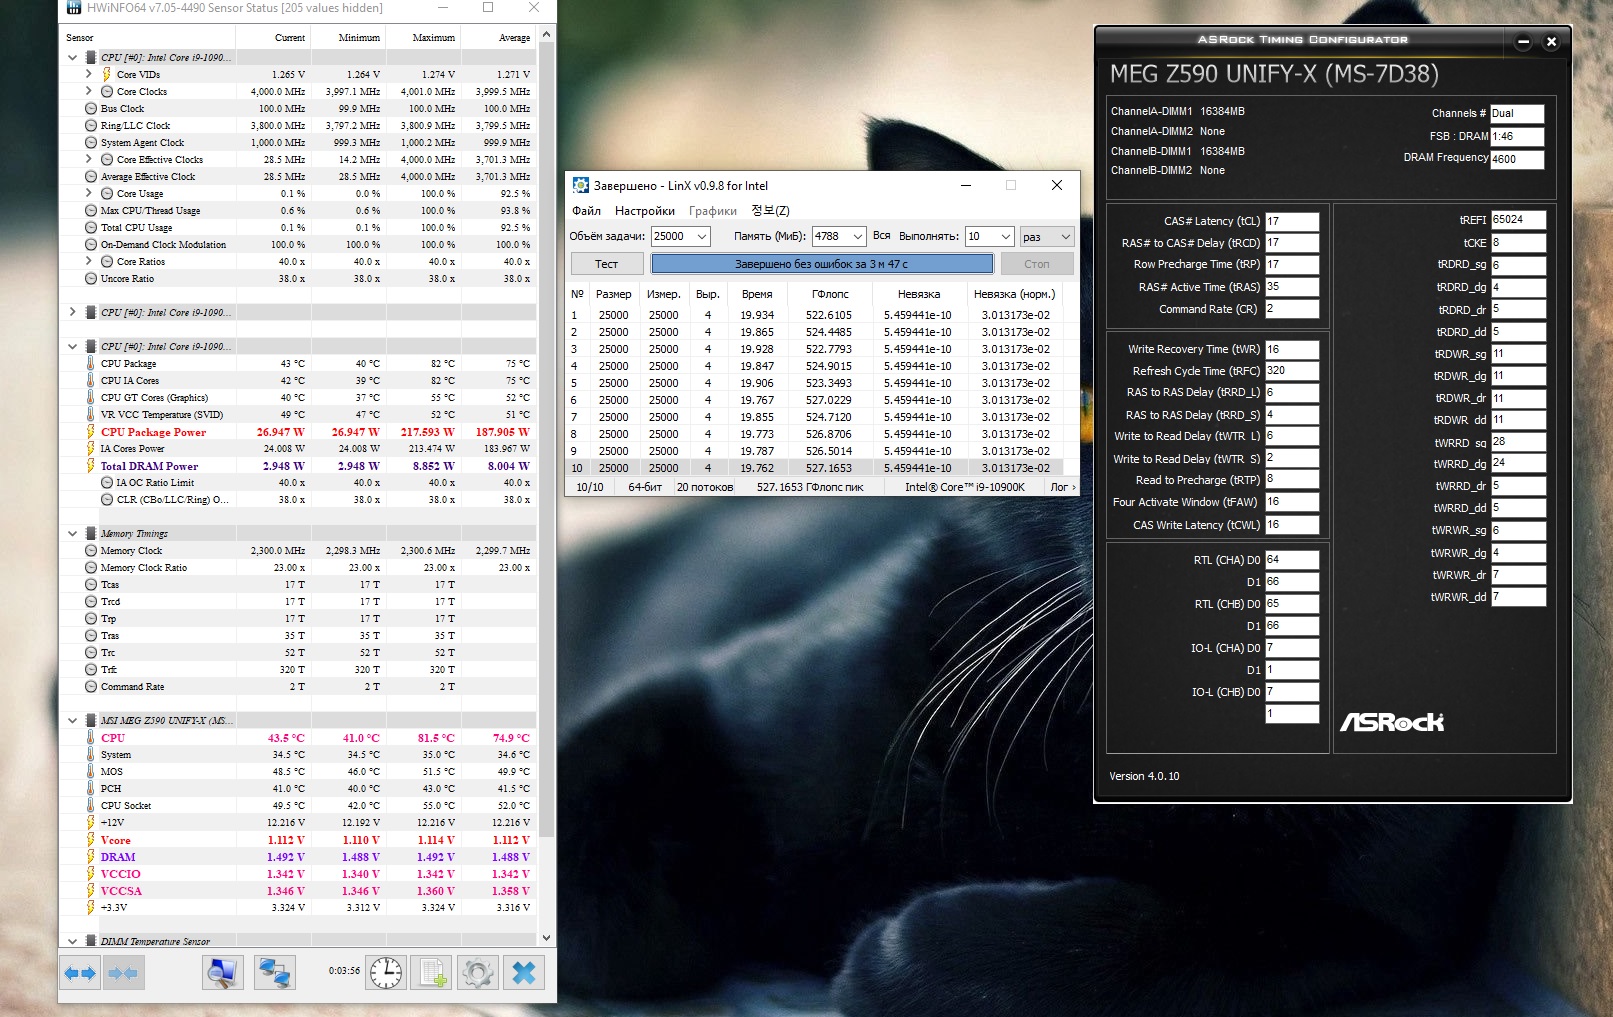The height and width of the screenshot is (1017, 1613).
Task: Click the icon beside Uncore Ratio row
Action: coord(91,279)
